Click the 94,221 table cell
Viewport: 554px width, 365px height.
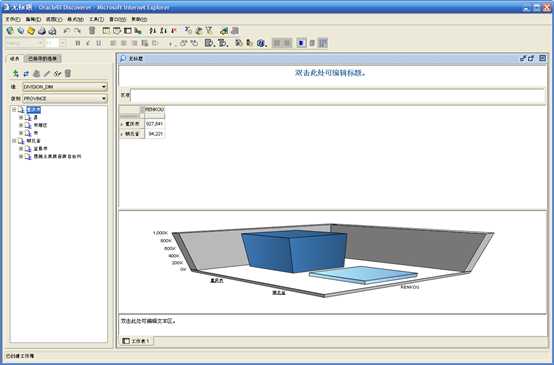(x=155, y=134)
